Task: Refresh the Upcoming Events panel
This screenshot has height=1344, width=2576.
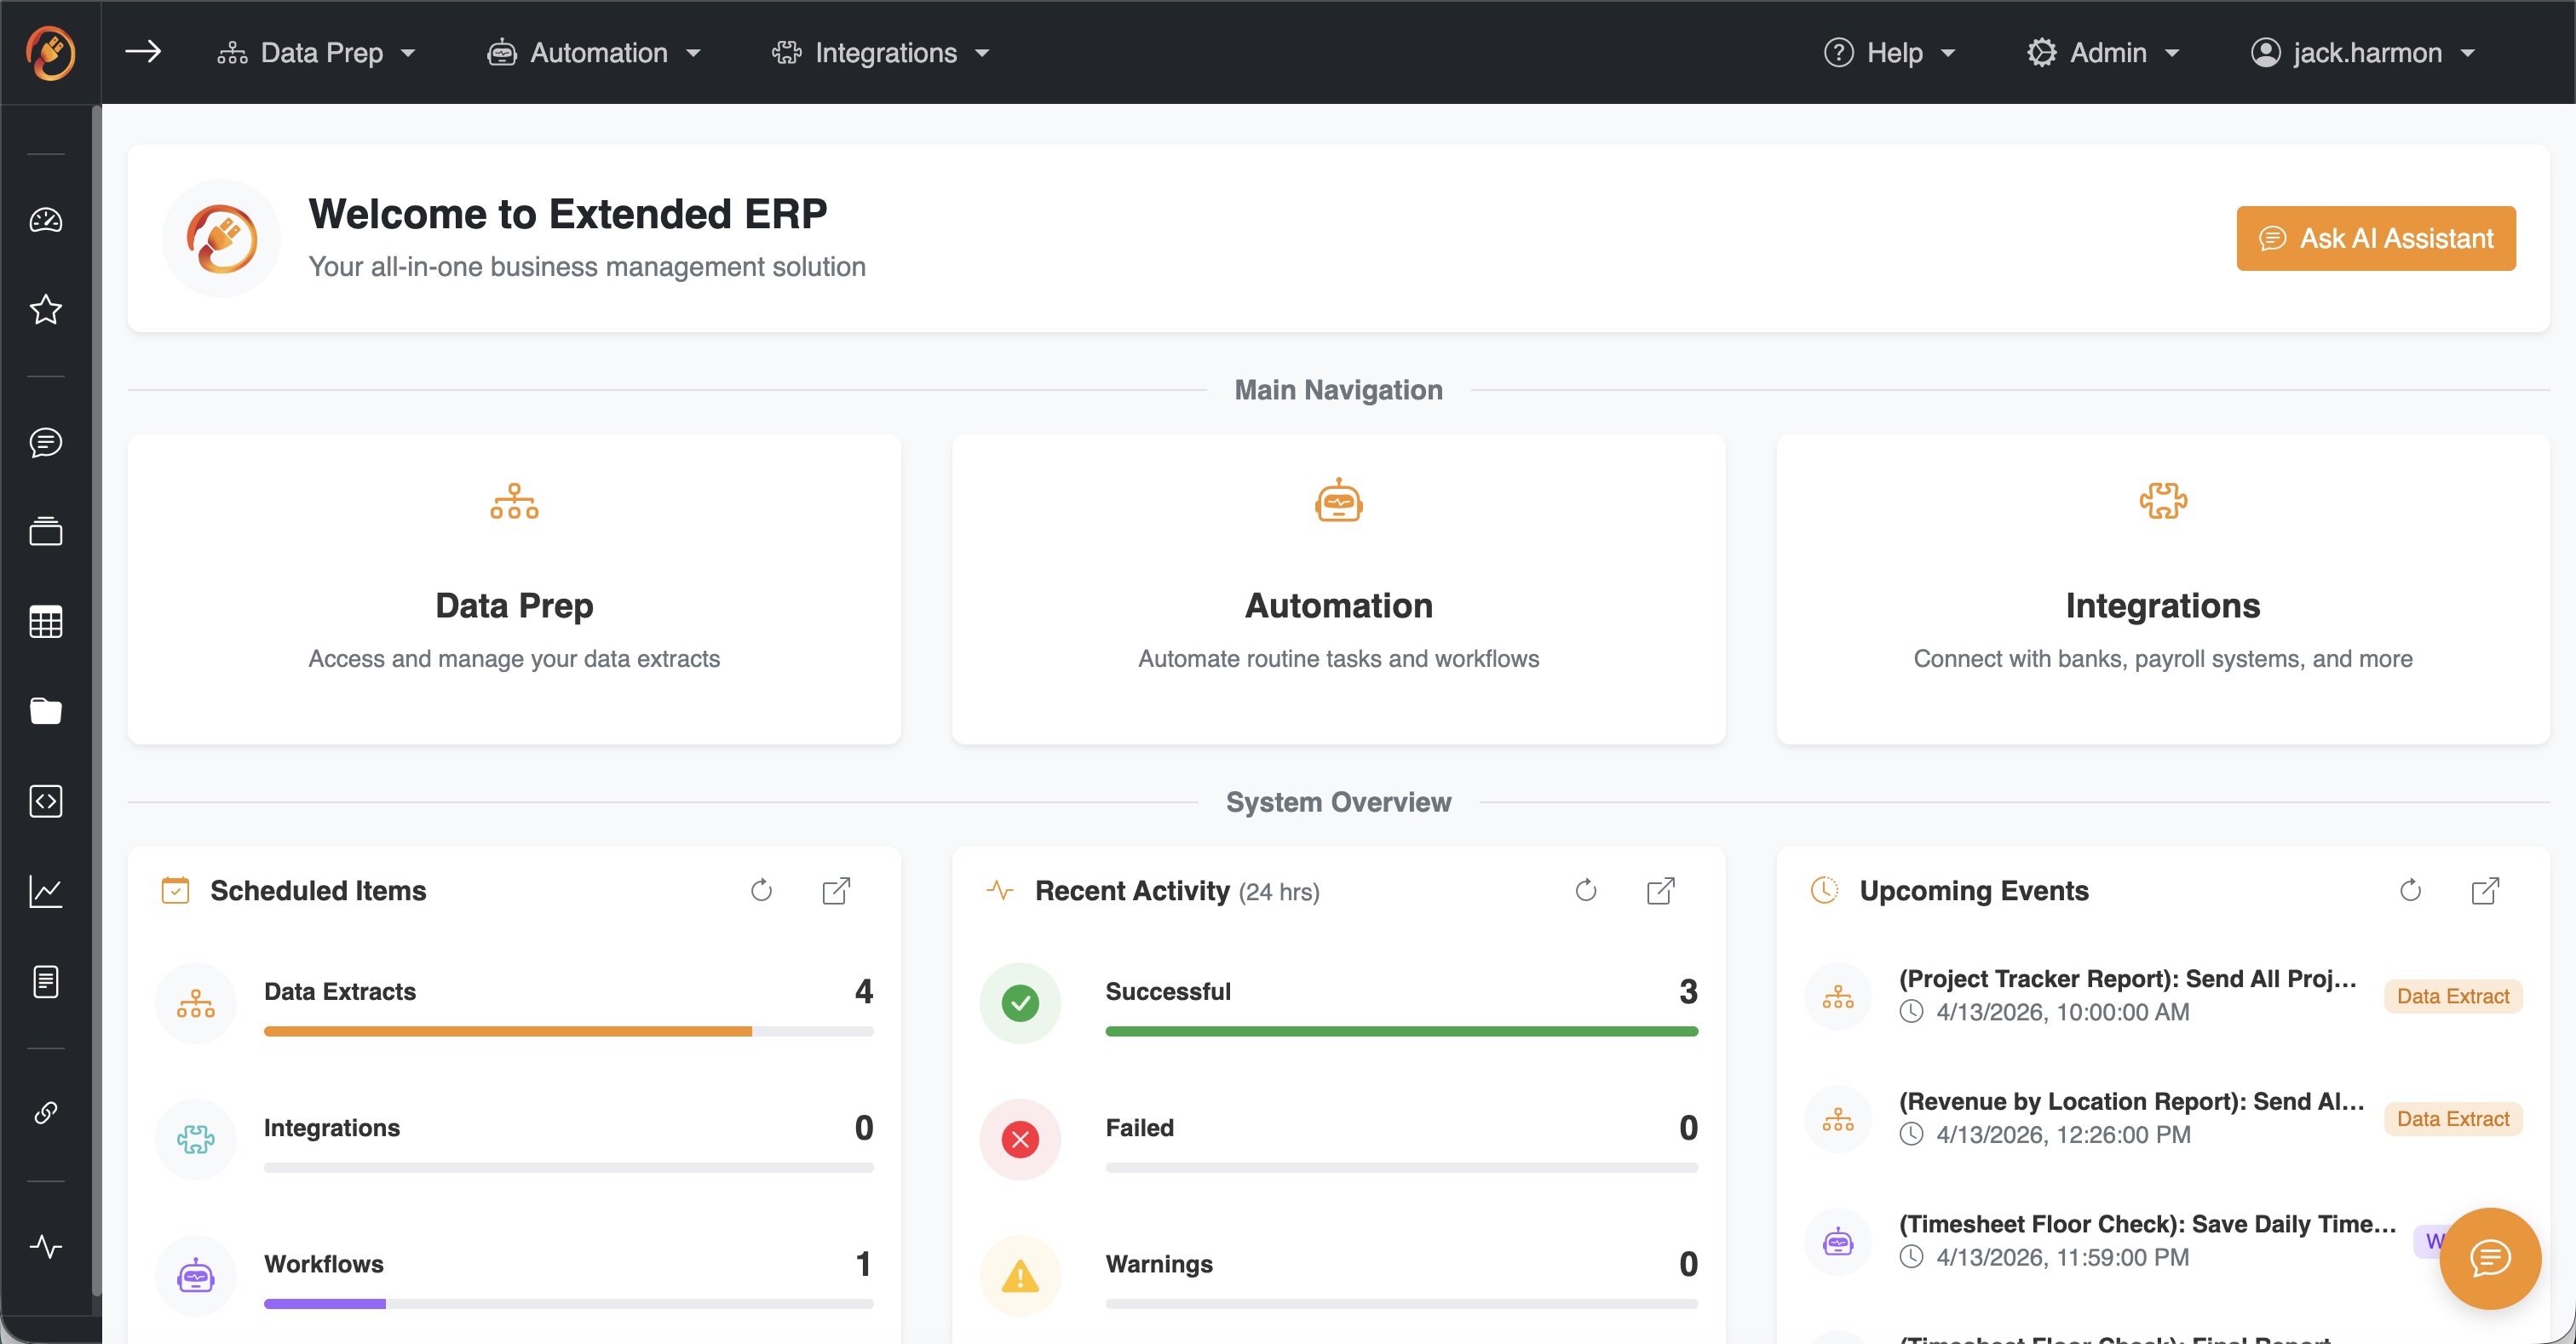Action: [2410, 890]
